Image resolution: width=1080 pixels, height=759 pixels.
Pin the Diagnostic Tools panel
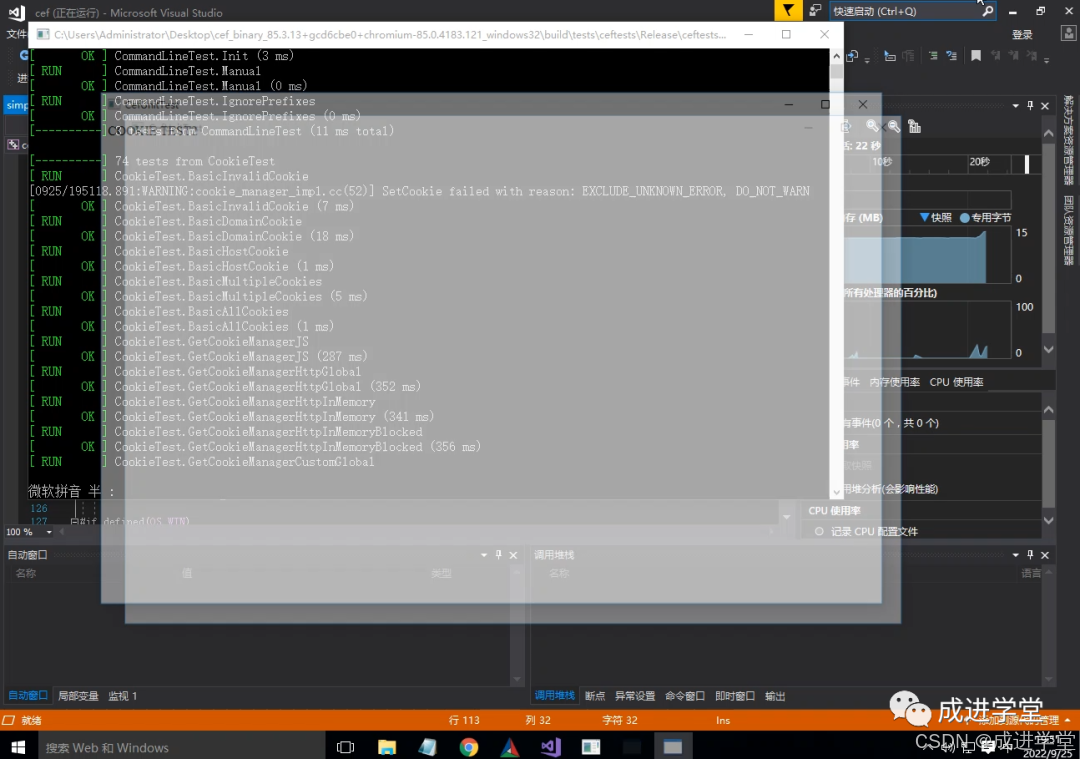[1030, 106]
